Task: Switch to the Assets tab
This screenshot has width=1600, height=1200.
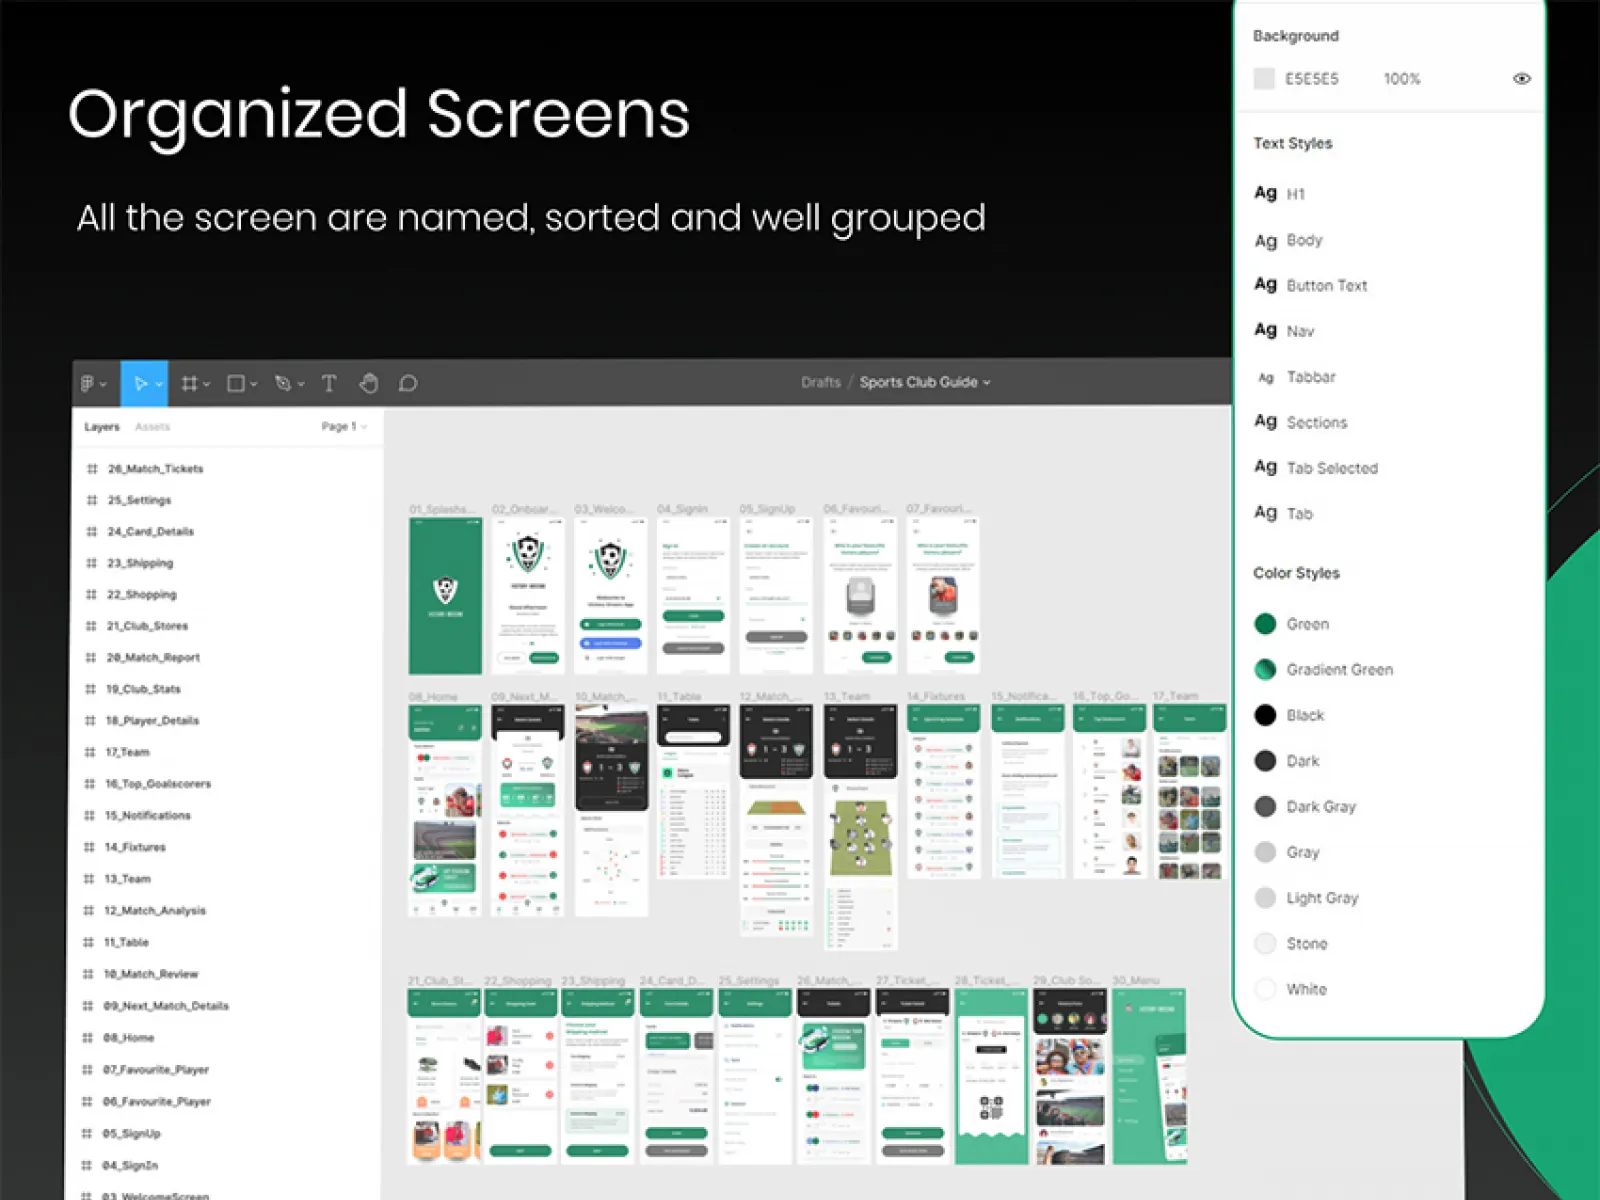Action: [151, 426]
